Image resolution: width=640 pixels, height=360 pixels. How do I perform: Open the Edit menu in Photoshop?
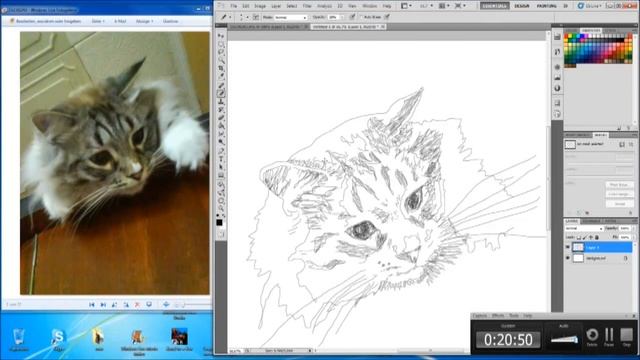(x=245, y=6)
